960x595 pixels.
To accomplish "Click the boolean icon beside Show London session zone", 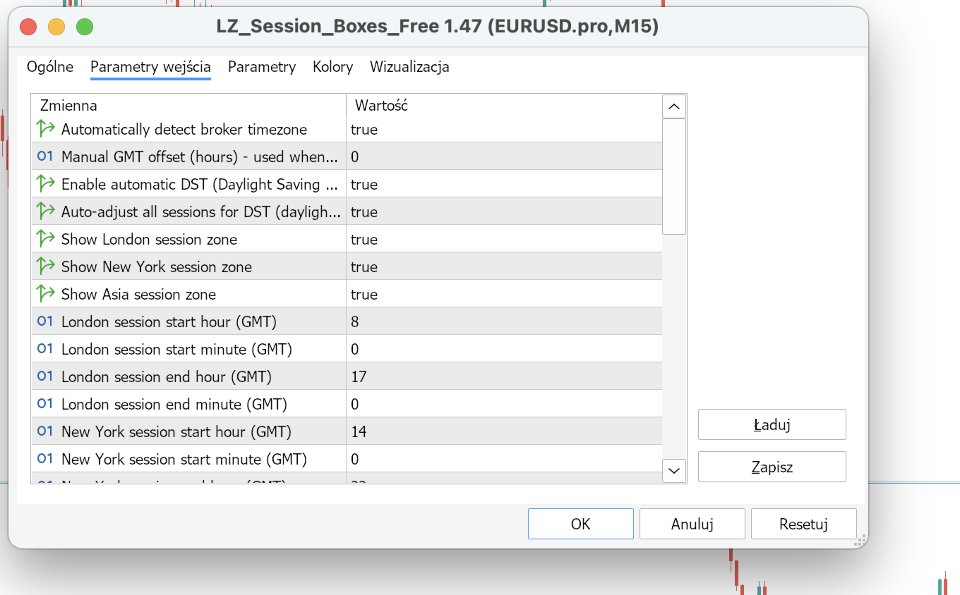I will (x=45, y=239).
